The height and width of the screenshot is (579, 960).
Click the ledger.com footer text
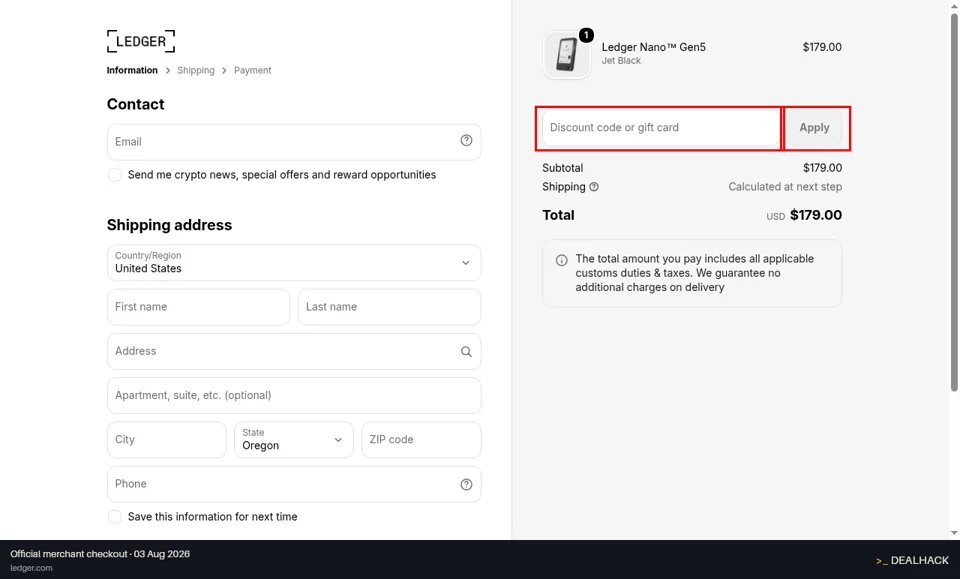pos(31,568)
